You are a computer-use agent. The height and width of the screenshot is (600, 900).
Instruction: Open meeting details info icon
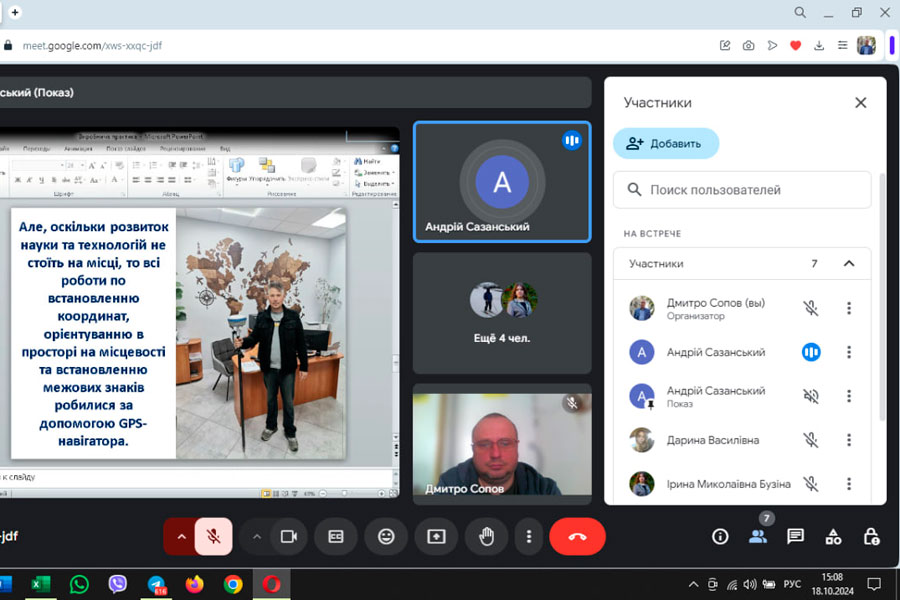point(720,536)
